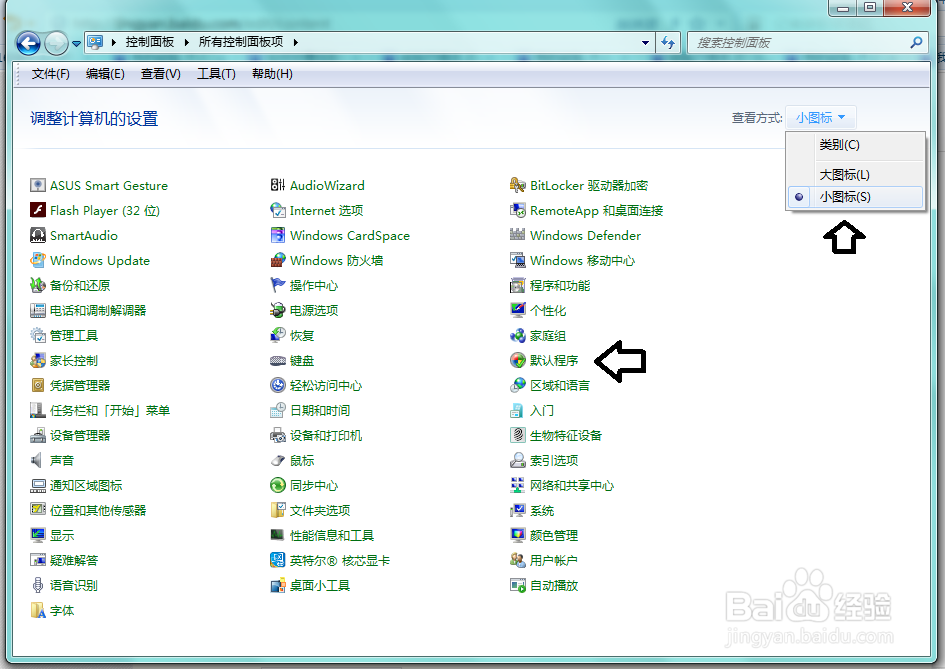Open the 轻松访问中心 item
The image size is (945, 669).
click(326, 386)
